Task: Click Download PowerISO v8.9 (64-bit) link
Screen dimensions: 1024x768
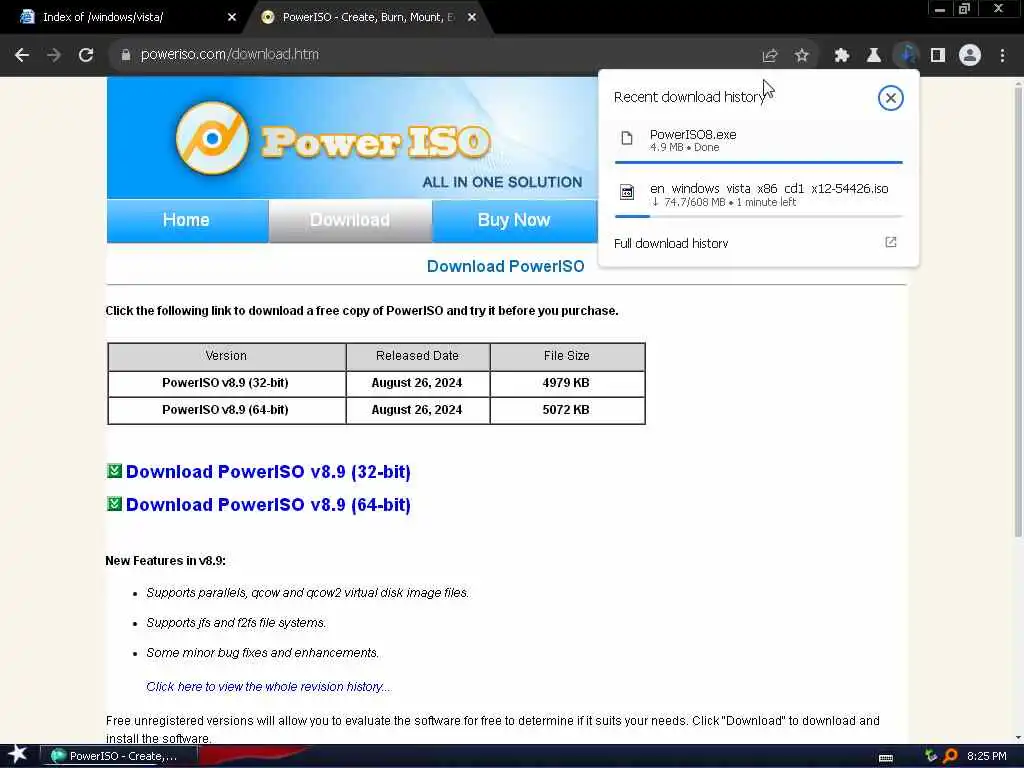Action: (x=268, y=504)
